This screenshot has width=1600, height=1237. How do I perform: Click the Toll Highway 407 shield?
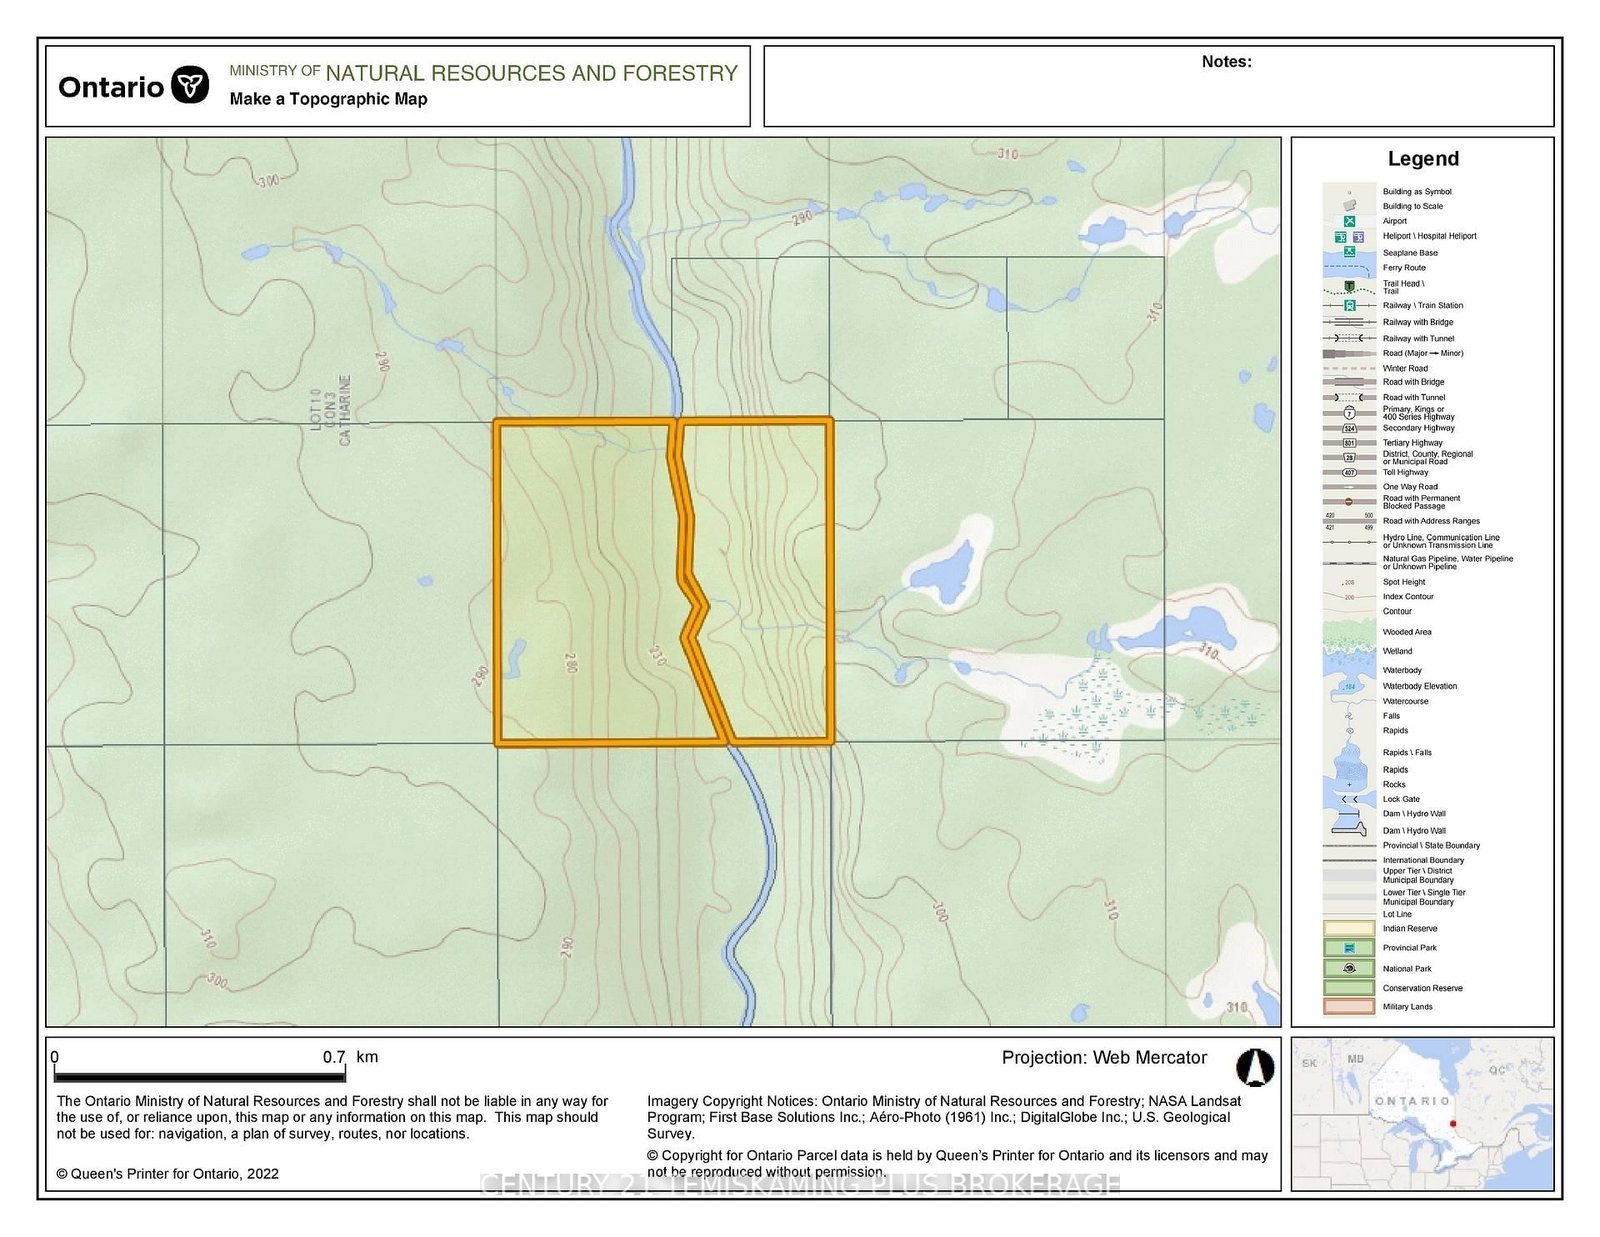point(1349,472)
